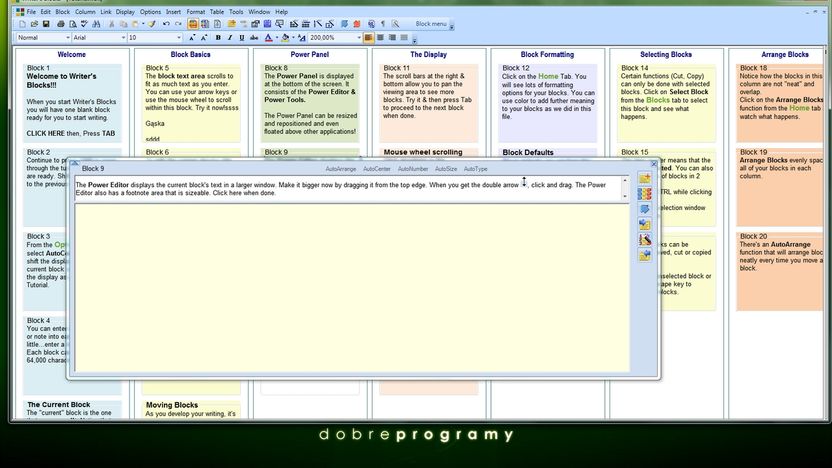Redo the last undone action
Viewport: 832px width, 468px height.
[x=178, y=24]
